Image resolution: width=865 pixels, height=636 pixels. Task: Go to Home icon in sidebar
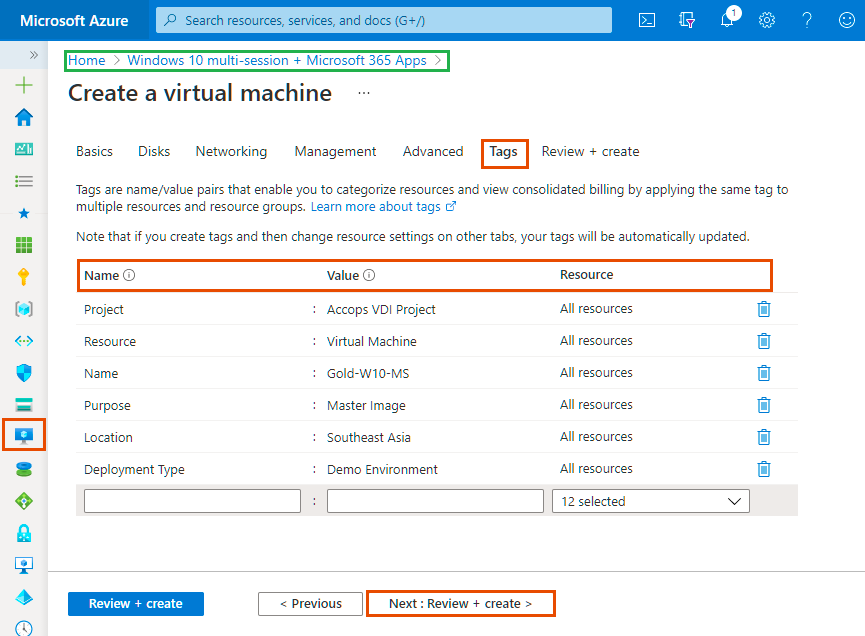[24, 117]
